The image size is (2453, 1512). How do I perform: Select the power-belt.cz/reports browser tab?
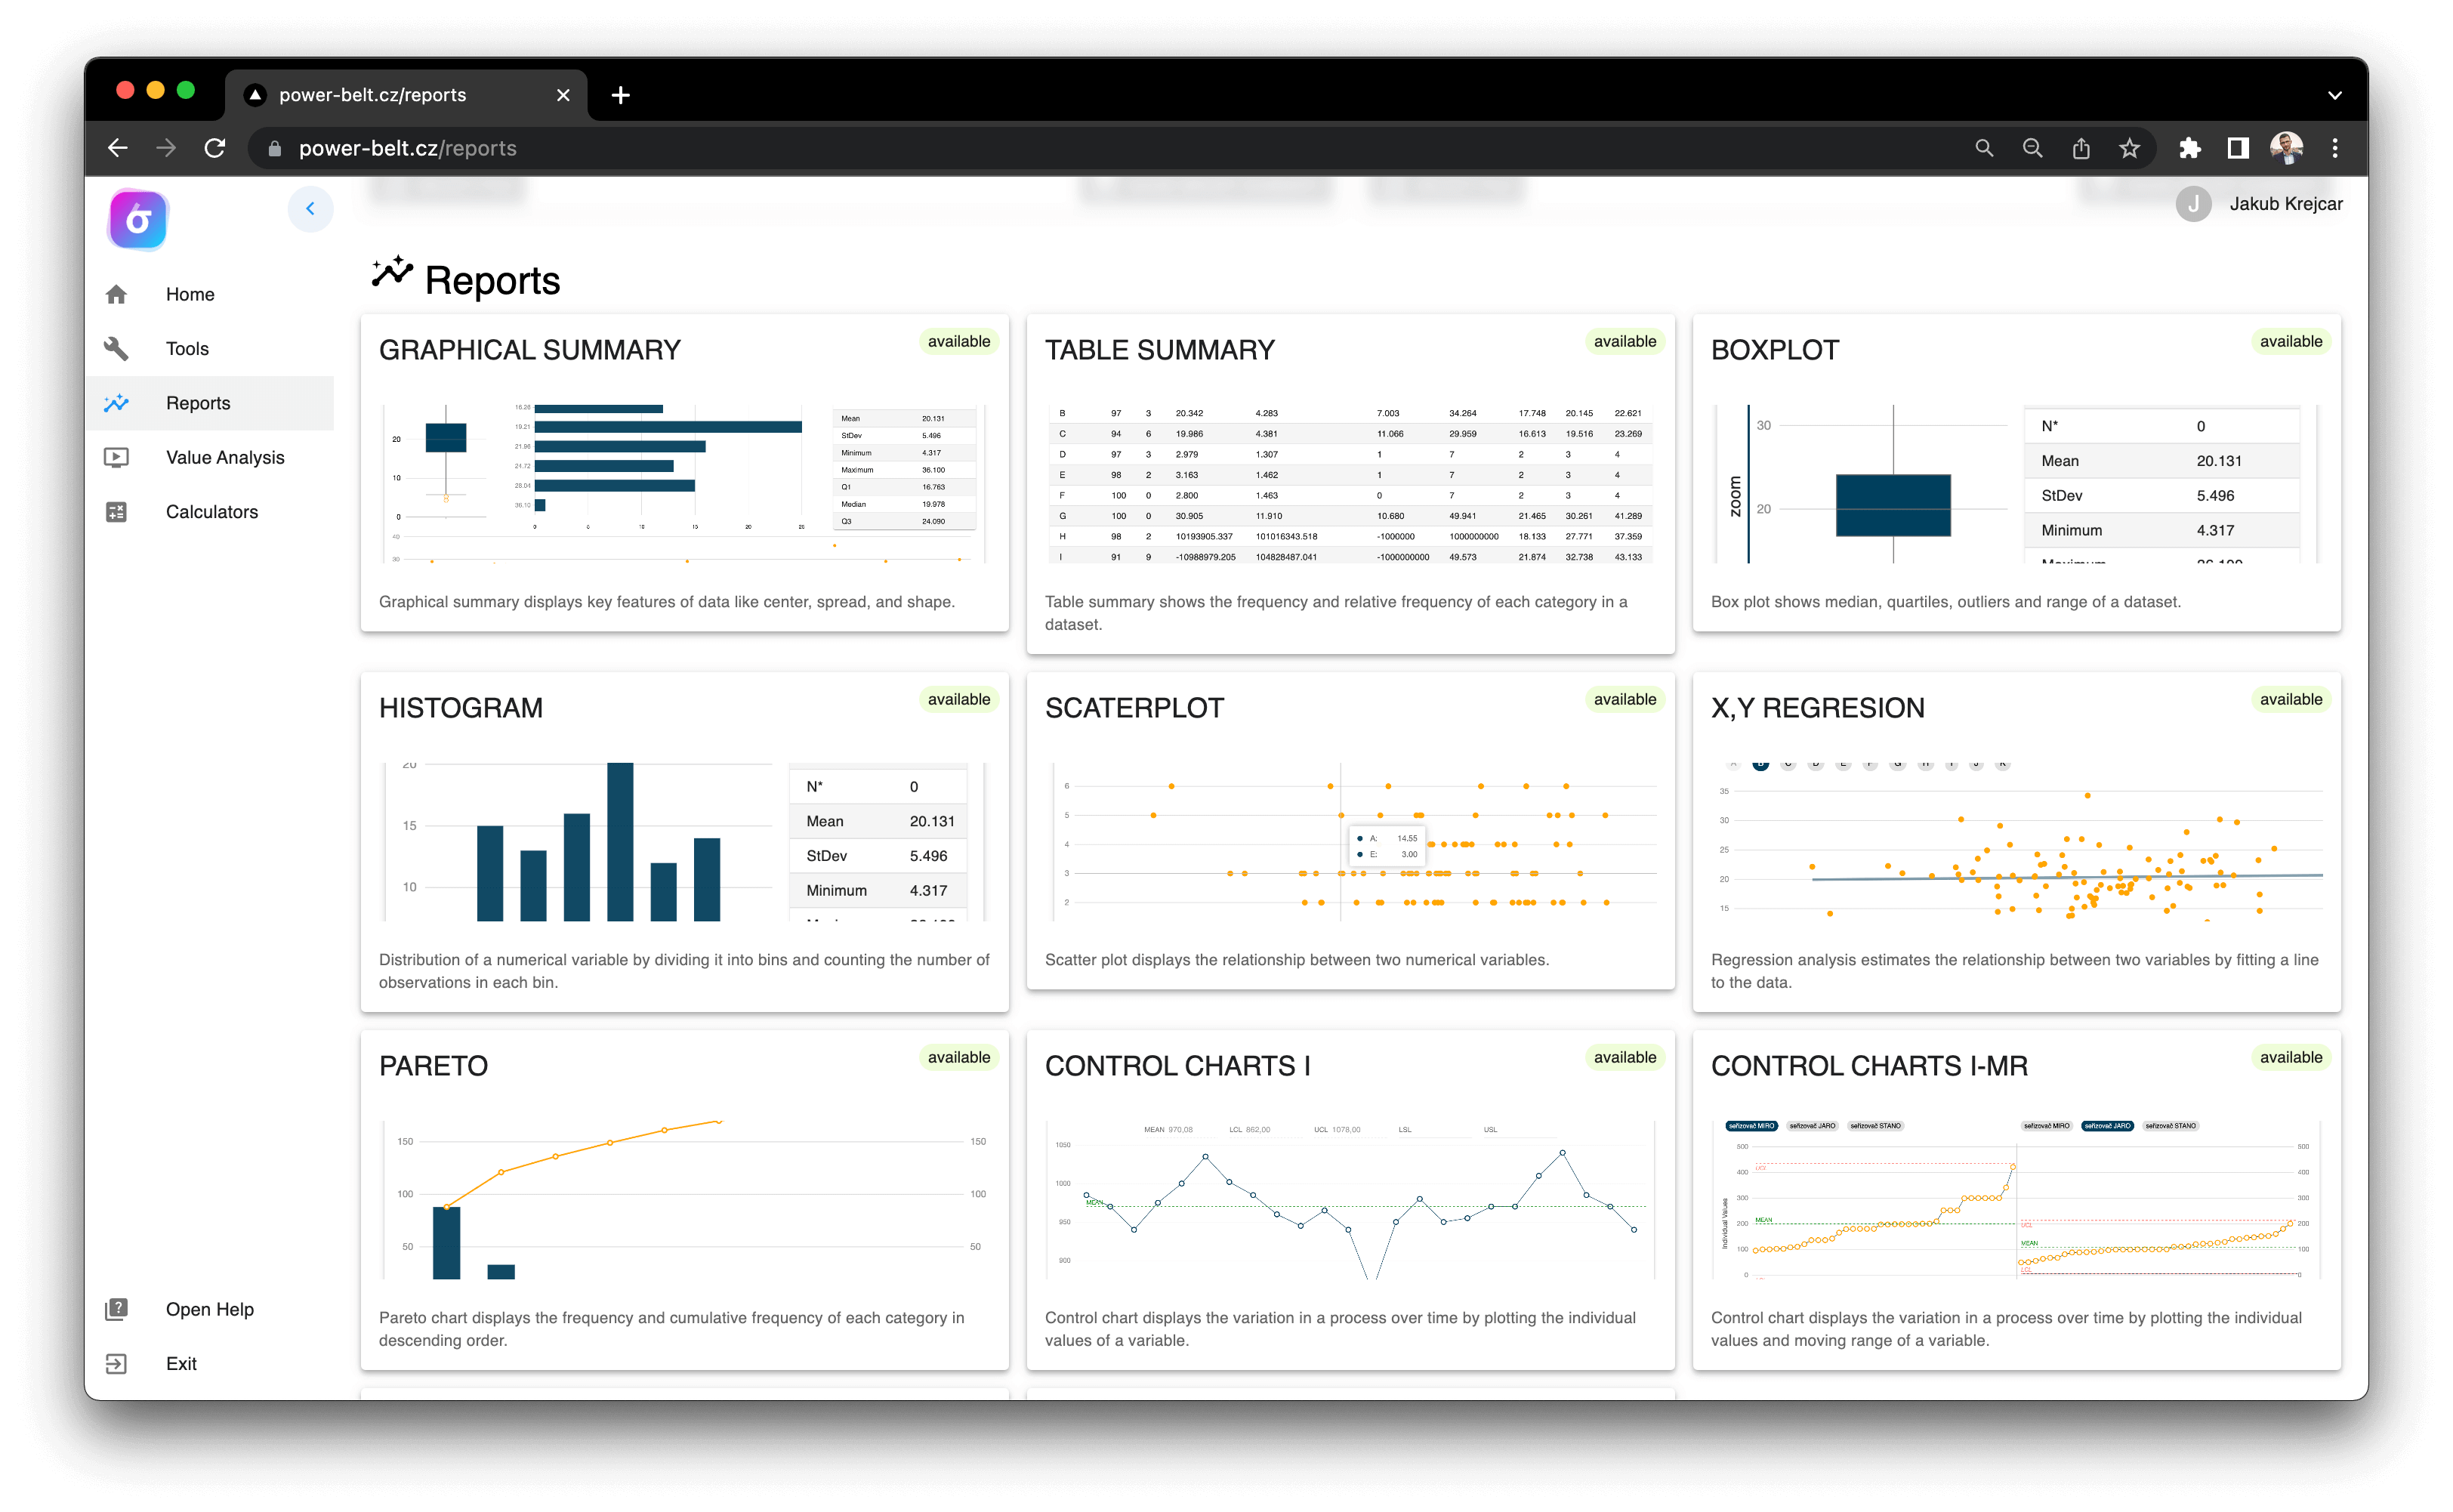pos(406,95)
